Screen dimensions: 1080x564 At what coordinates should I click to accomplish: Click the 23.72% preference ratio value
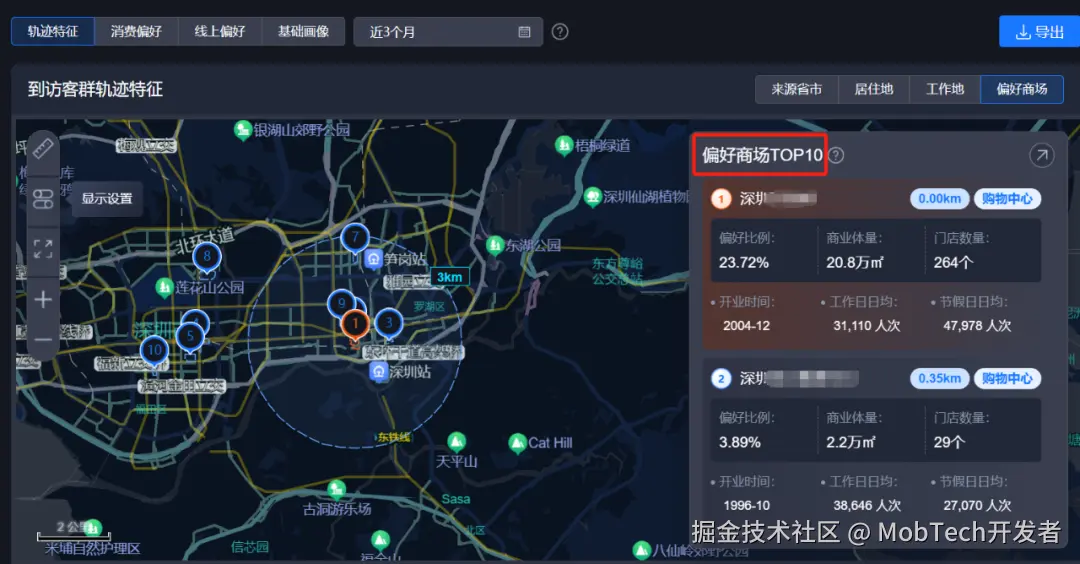744,263
